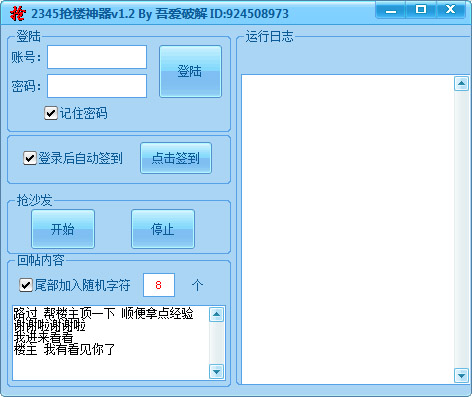Click the 账号 account input field
Screen dimensions: 472x397
pos(97,57)
